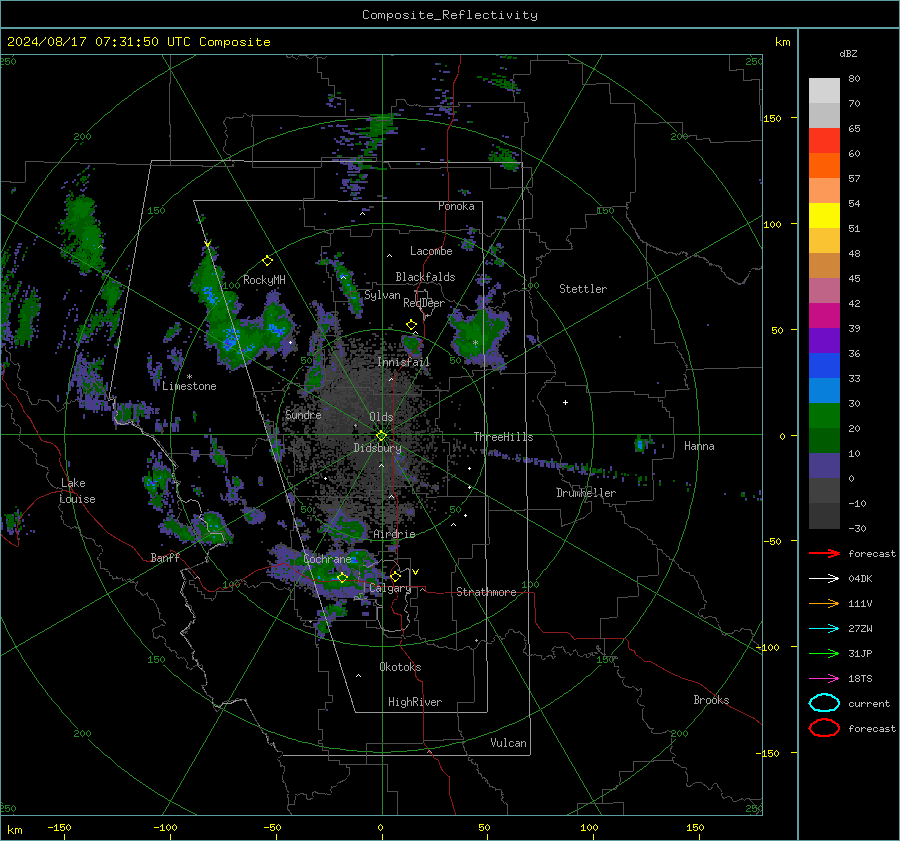This screenshot has height=841, width=900.
Task: Click the RockyMH label
Action: [265, 280]
